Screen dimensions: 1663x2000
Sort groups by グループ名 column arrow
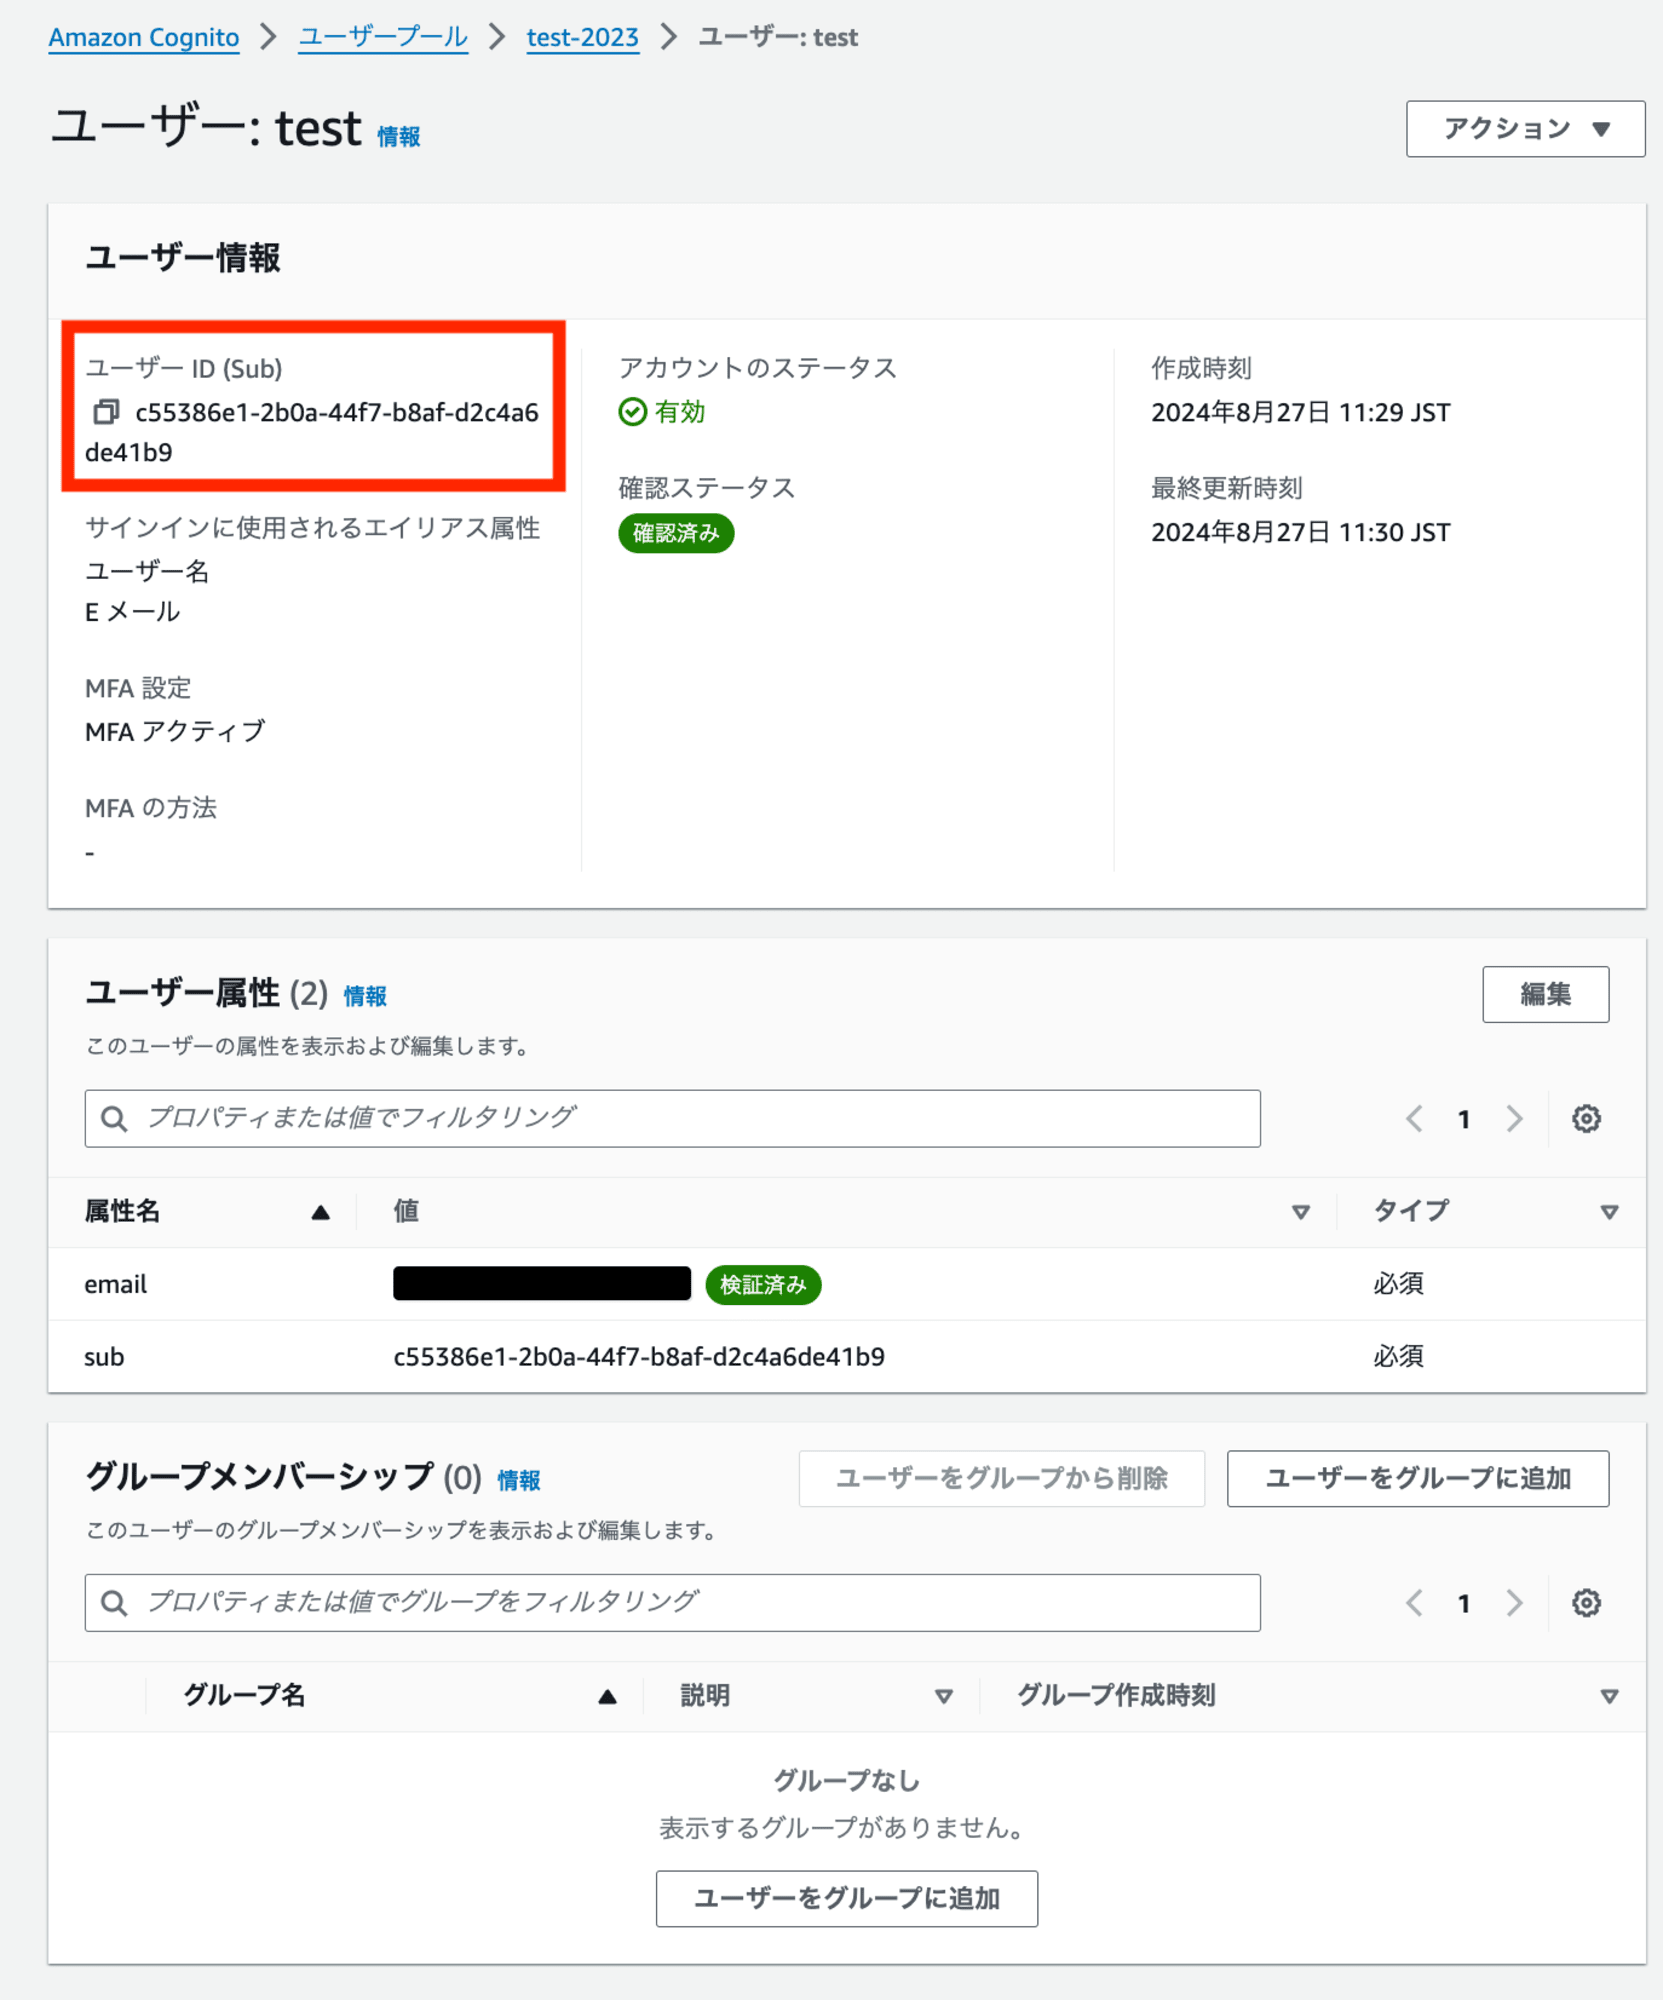pos(607,1696)
